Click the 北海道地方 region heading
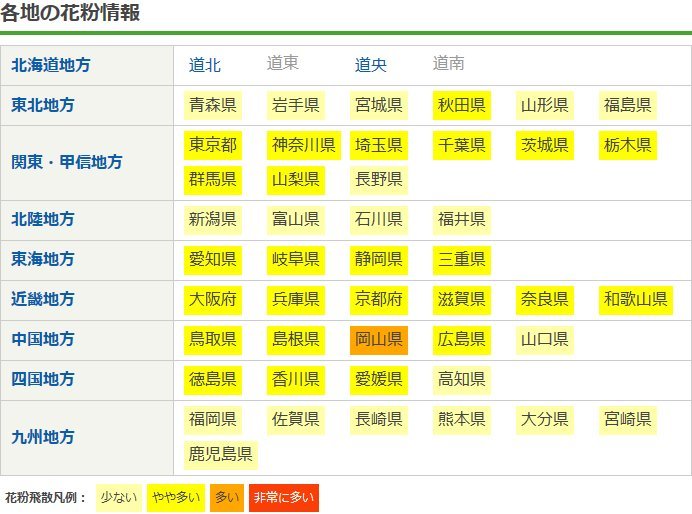This screenshot has height=514, width=692. point(50,65)
